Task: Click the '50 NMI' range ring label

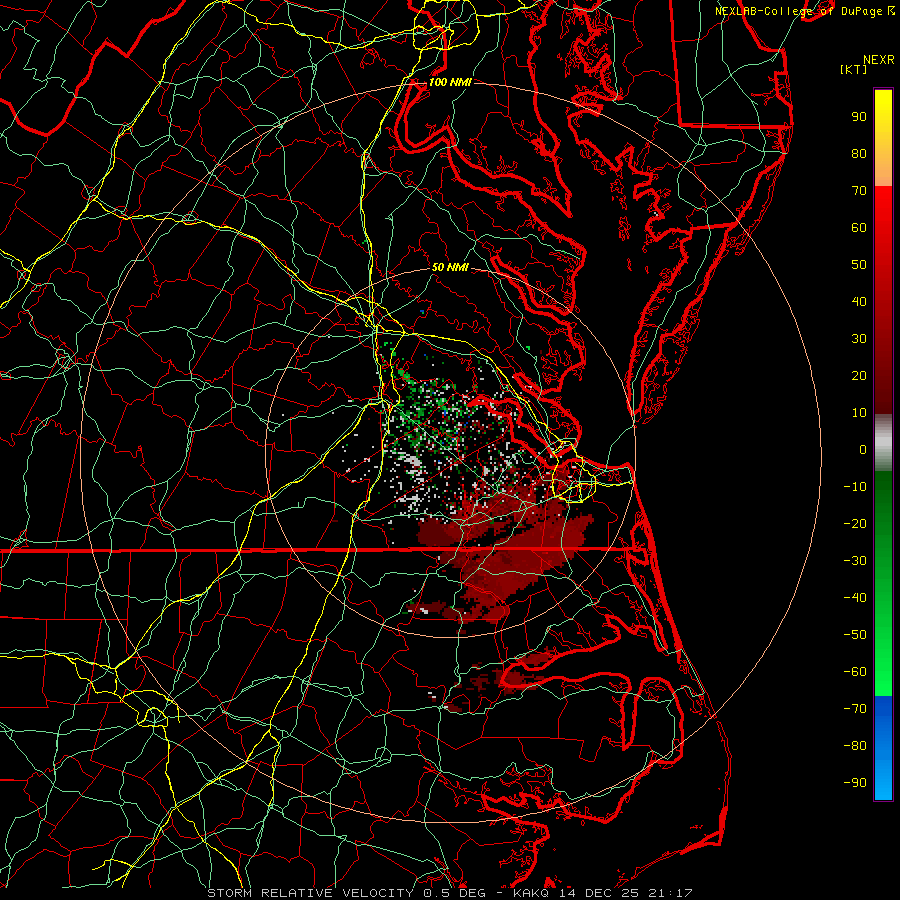Action: click(x=450, y=267)
